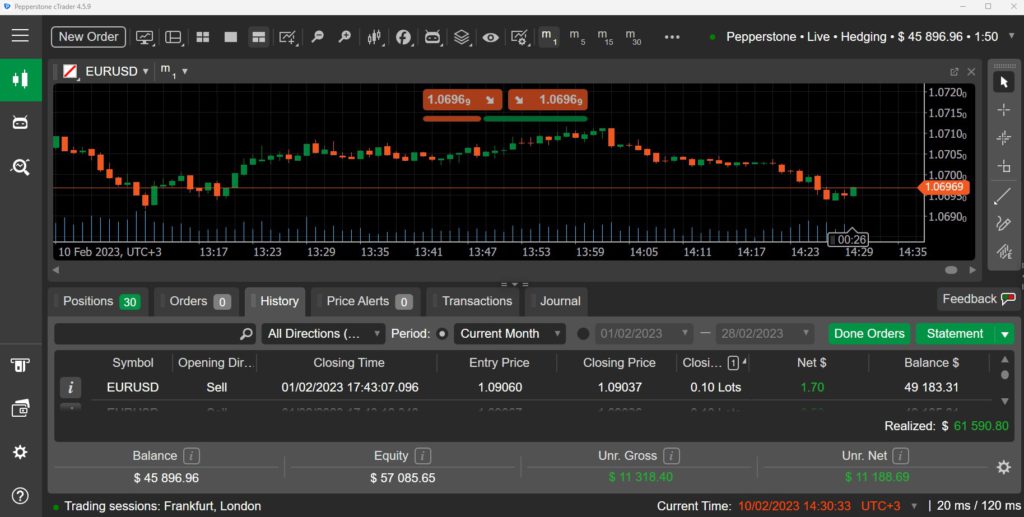Screen dimensions: 1024x517
Task: Open the Analyze section with magnifier icon
Action: tap(20, 167)
